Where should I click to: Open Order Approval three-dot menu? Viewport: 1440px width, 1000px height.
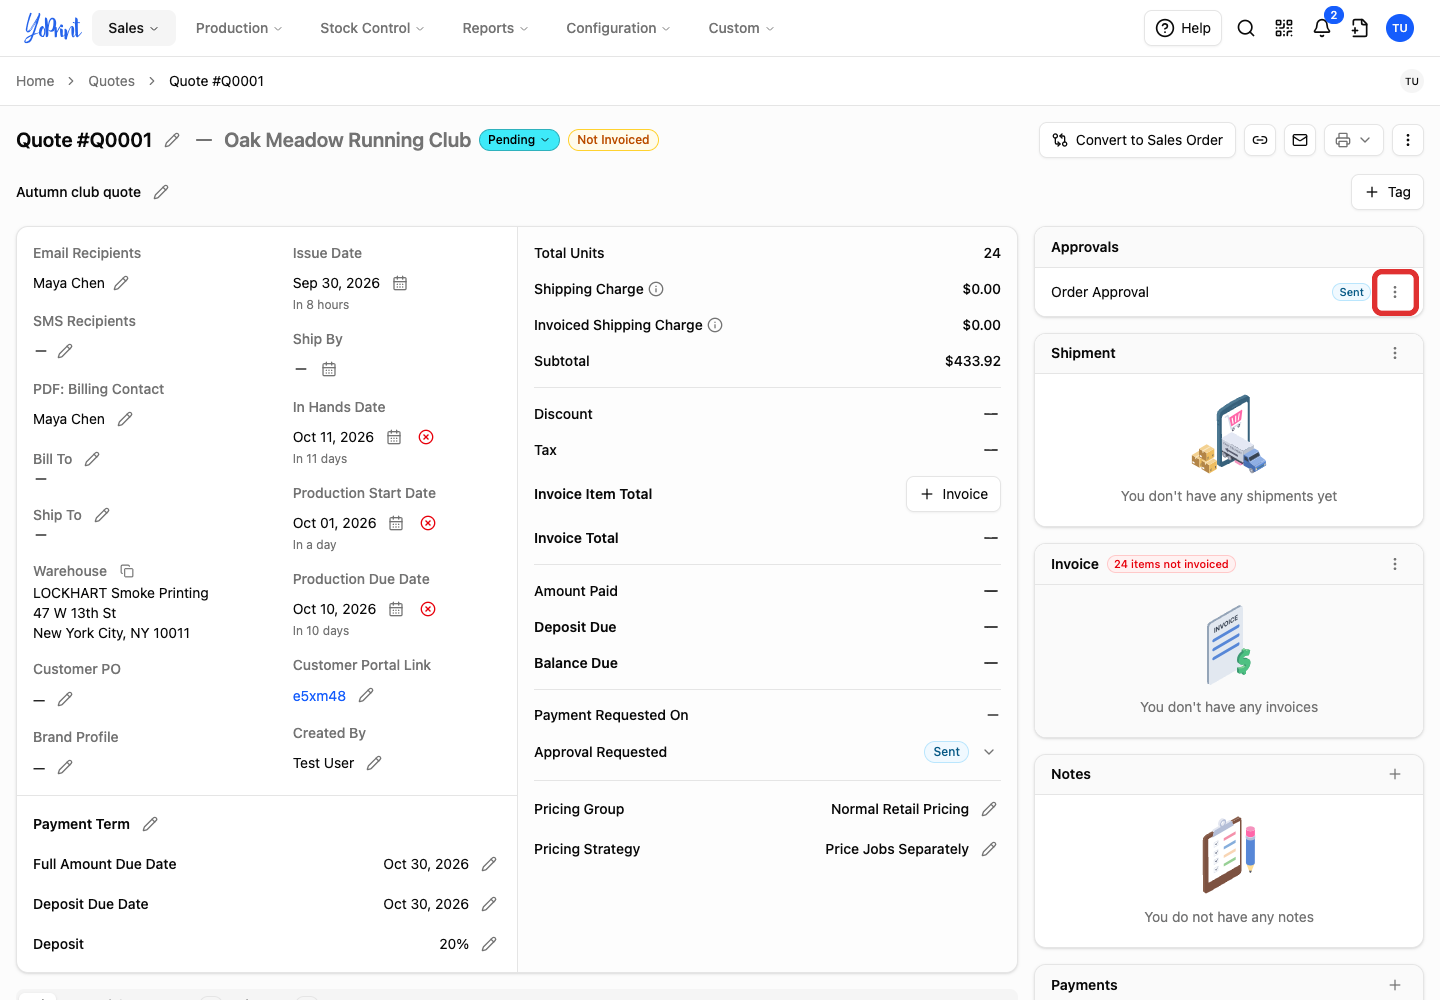[x=1395, y=292]
